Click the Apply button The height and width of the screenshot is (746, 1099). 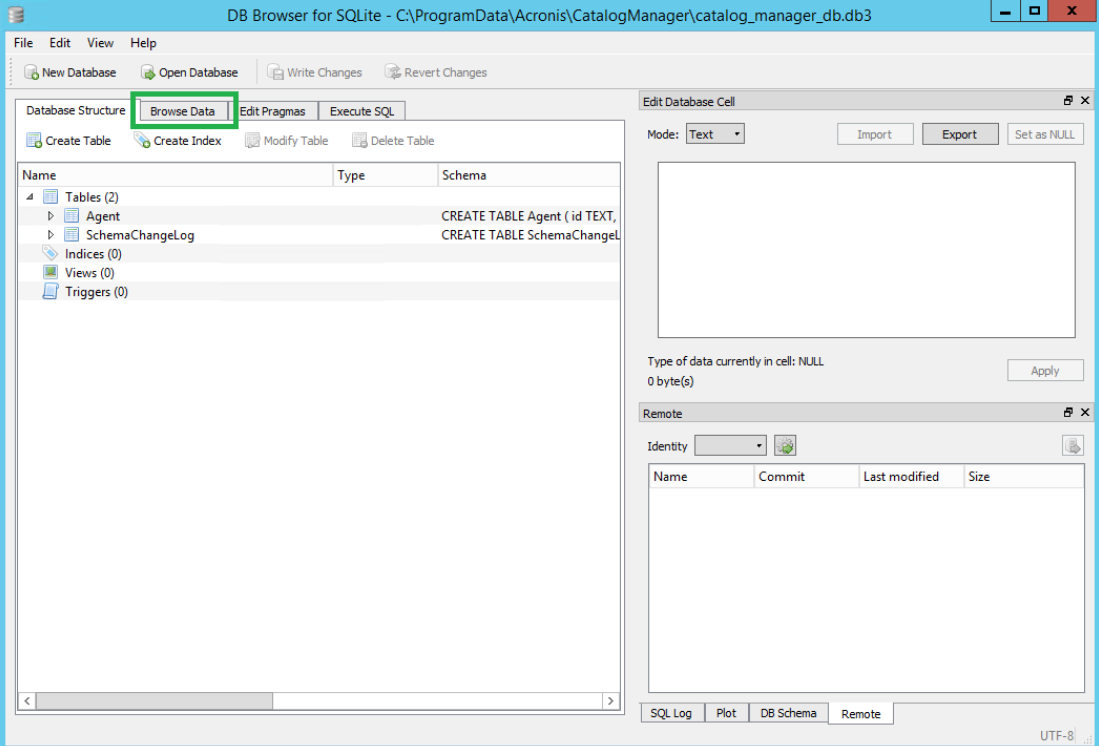(1045, 371)
